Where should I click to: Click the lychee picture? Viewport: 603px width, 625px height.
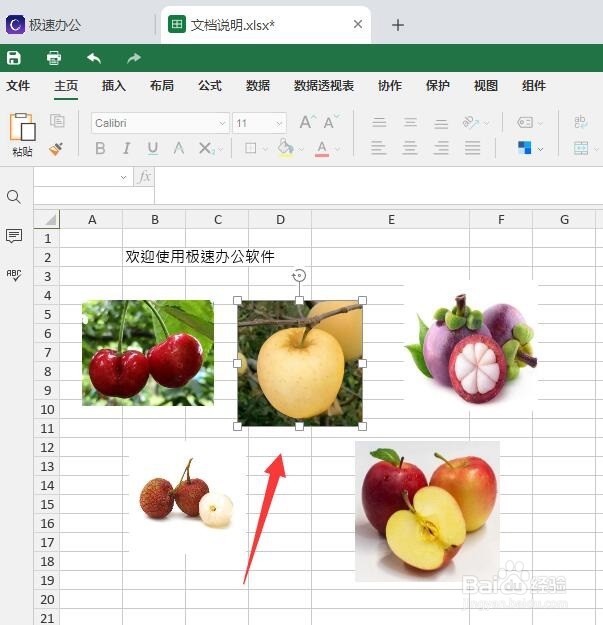[x=187, y=497]
